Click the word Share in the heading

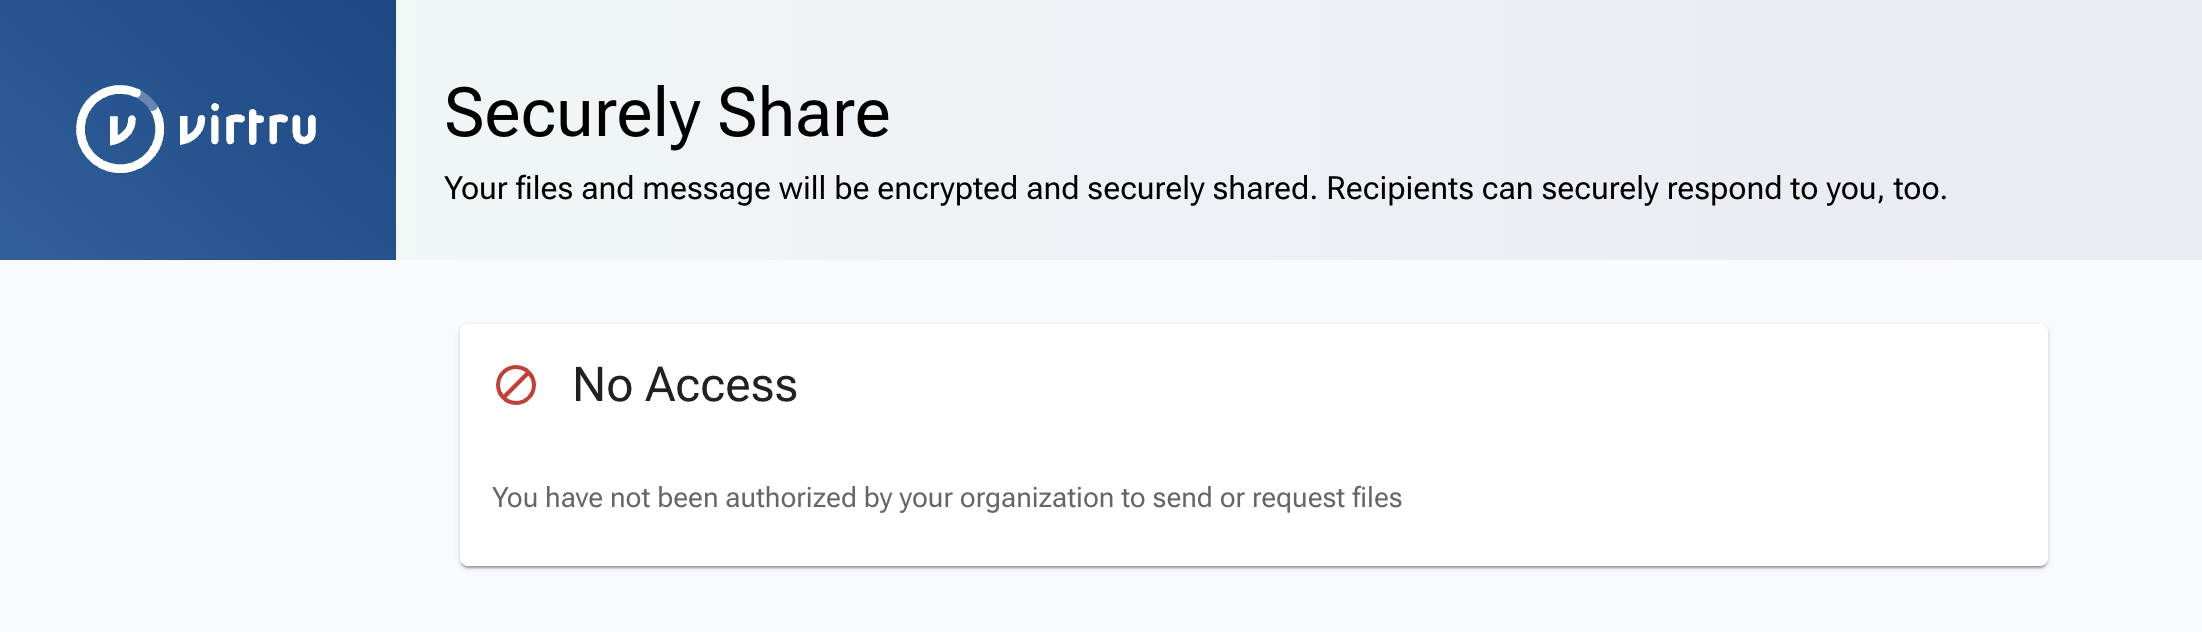coord(803,113)
